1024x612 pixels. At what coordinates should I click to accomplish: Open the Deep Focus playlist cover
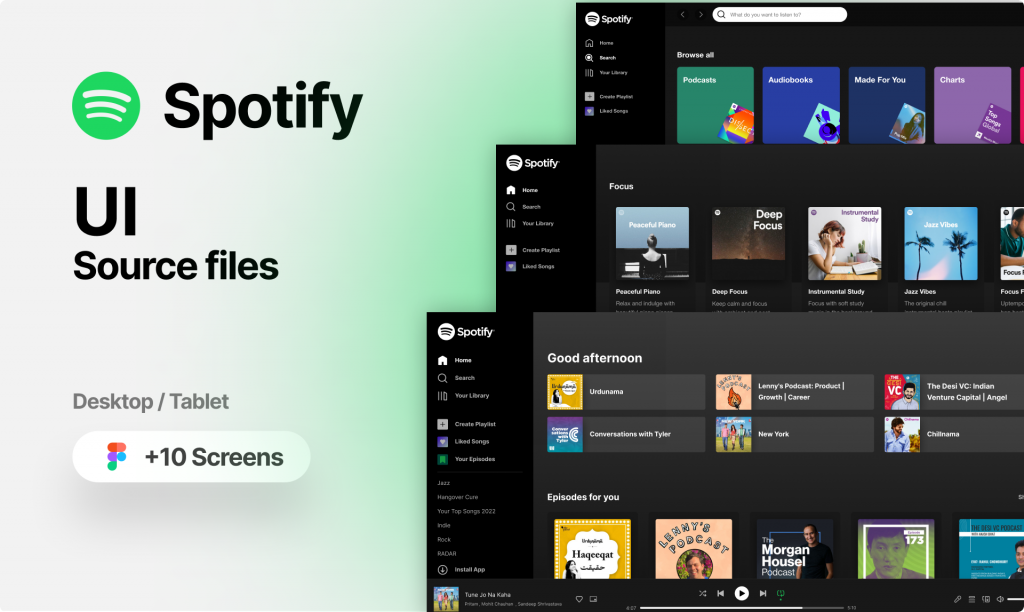point(748,244)
